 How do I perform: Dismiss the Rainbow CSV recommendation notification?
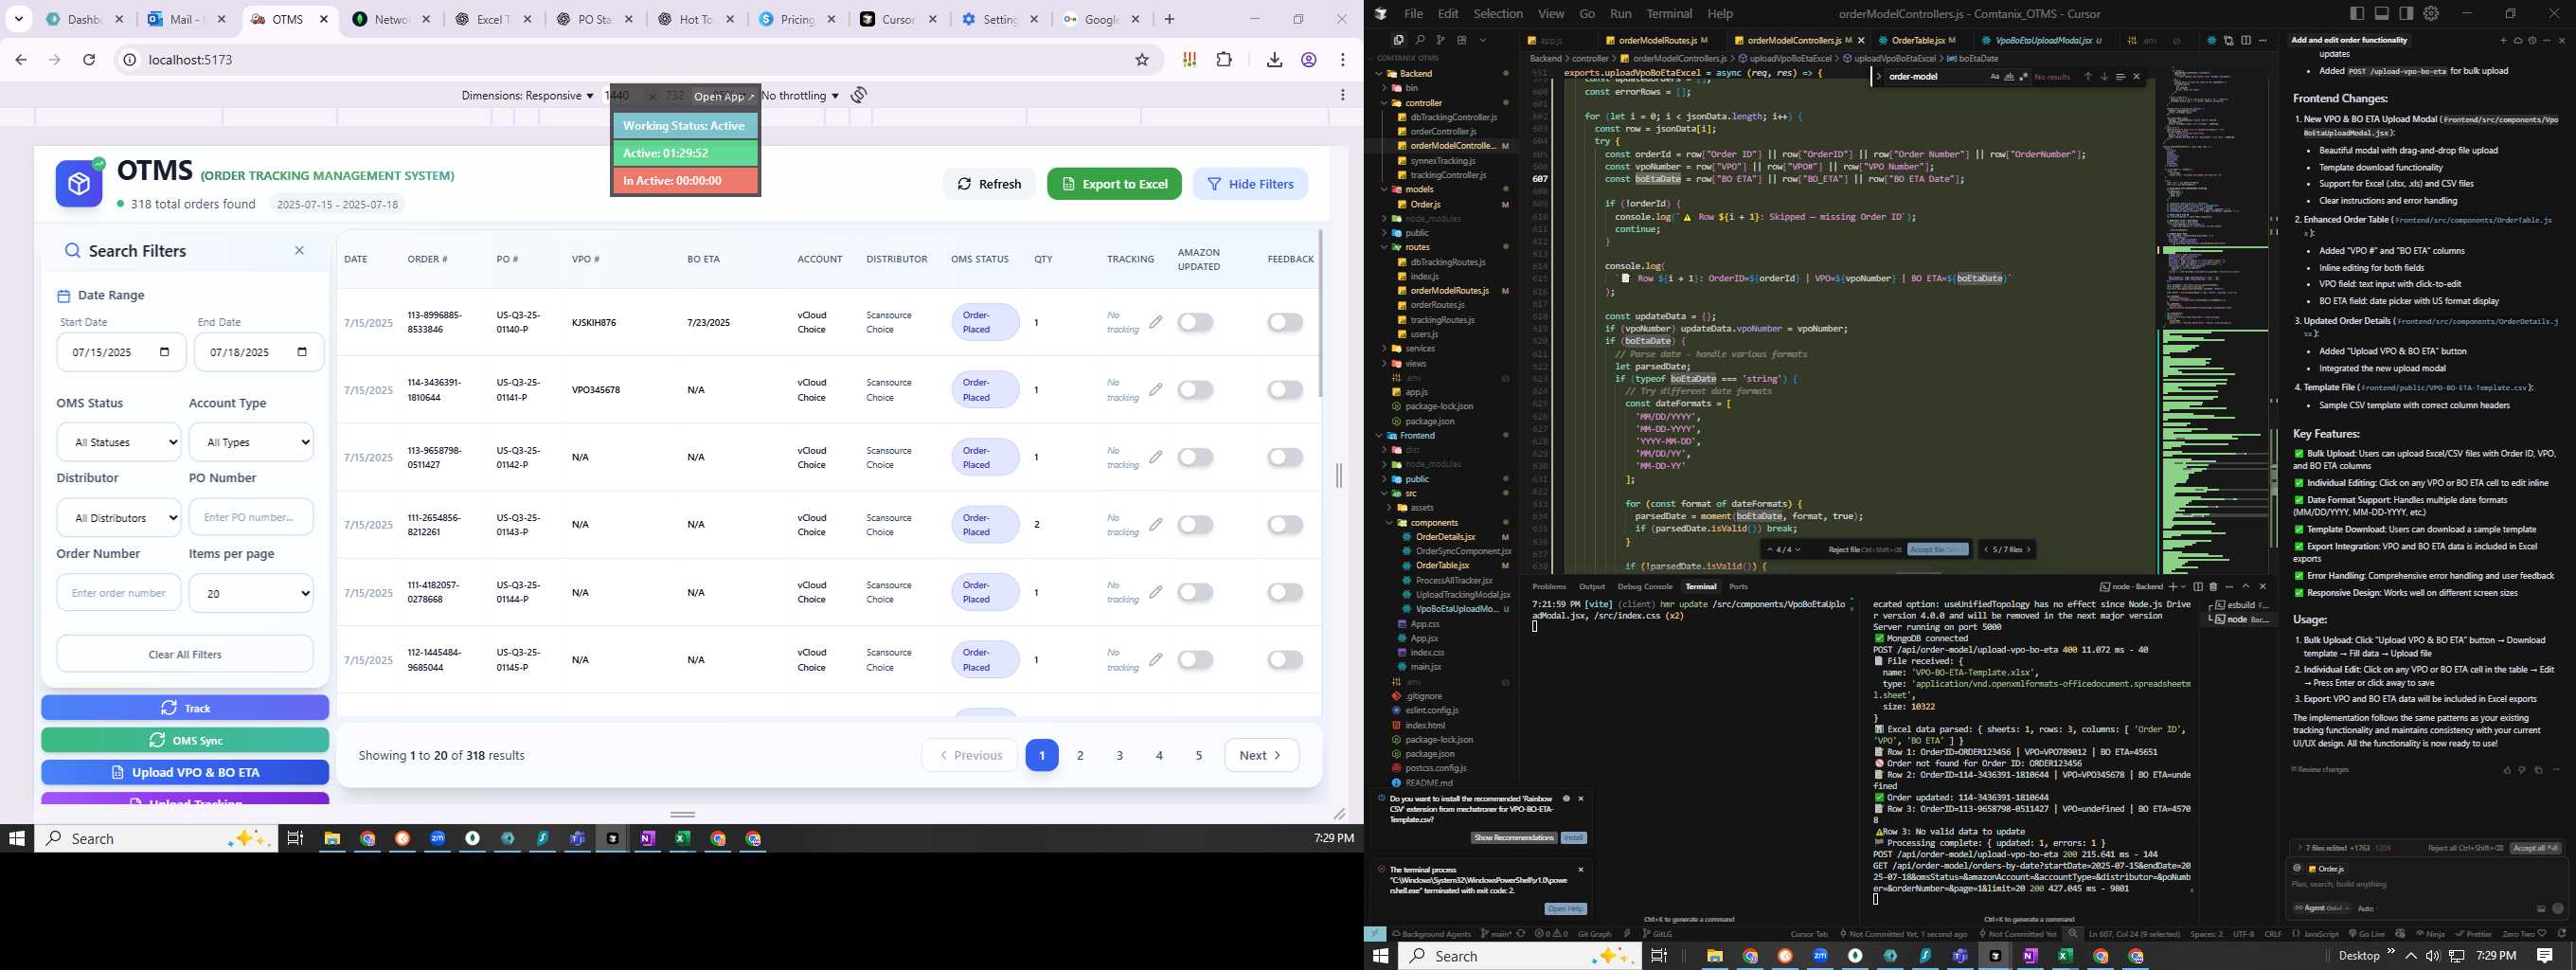click(1581, 799)
